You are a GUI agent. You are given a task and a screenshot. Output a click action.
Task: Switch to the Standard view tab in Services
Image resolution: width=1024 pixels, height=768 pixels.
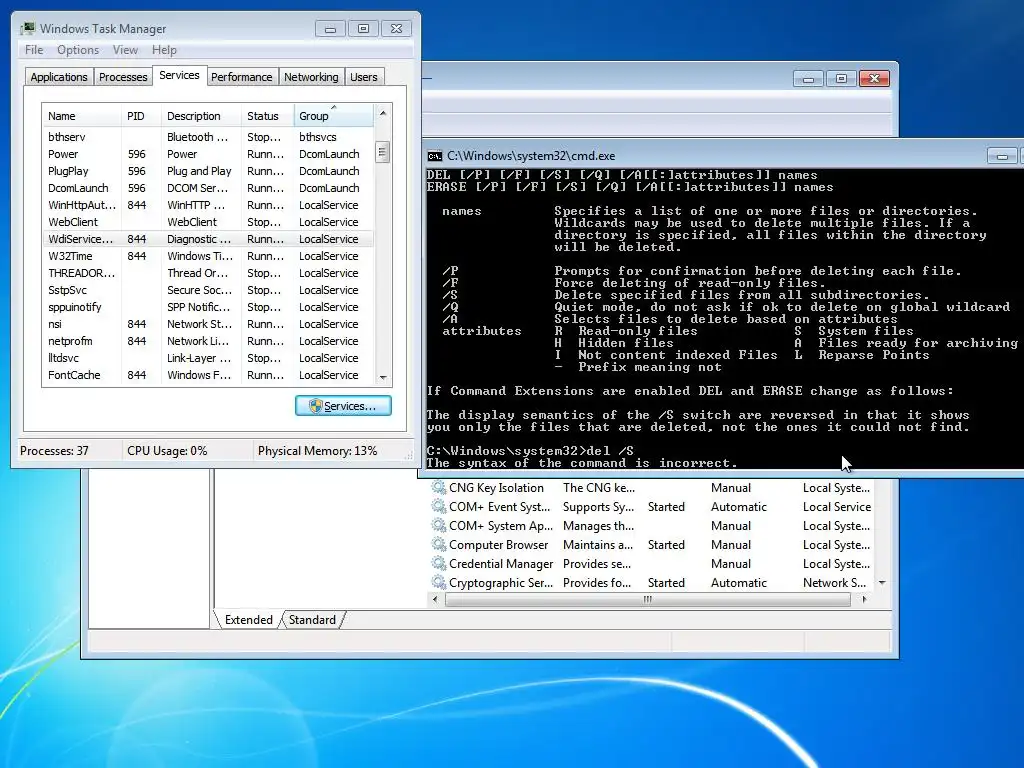312,620
